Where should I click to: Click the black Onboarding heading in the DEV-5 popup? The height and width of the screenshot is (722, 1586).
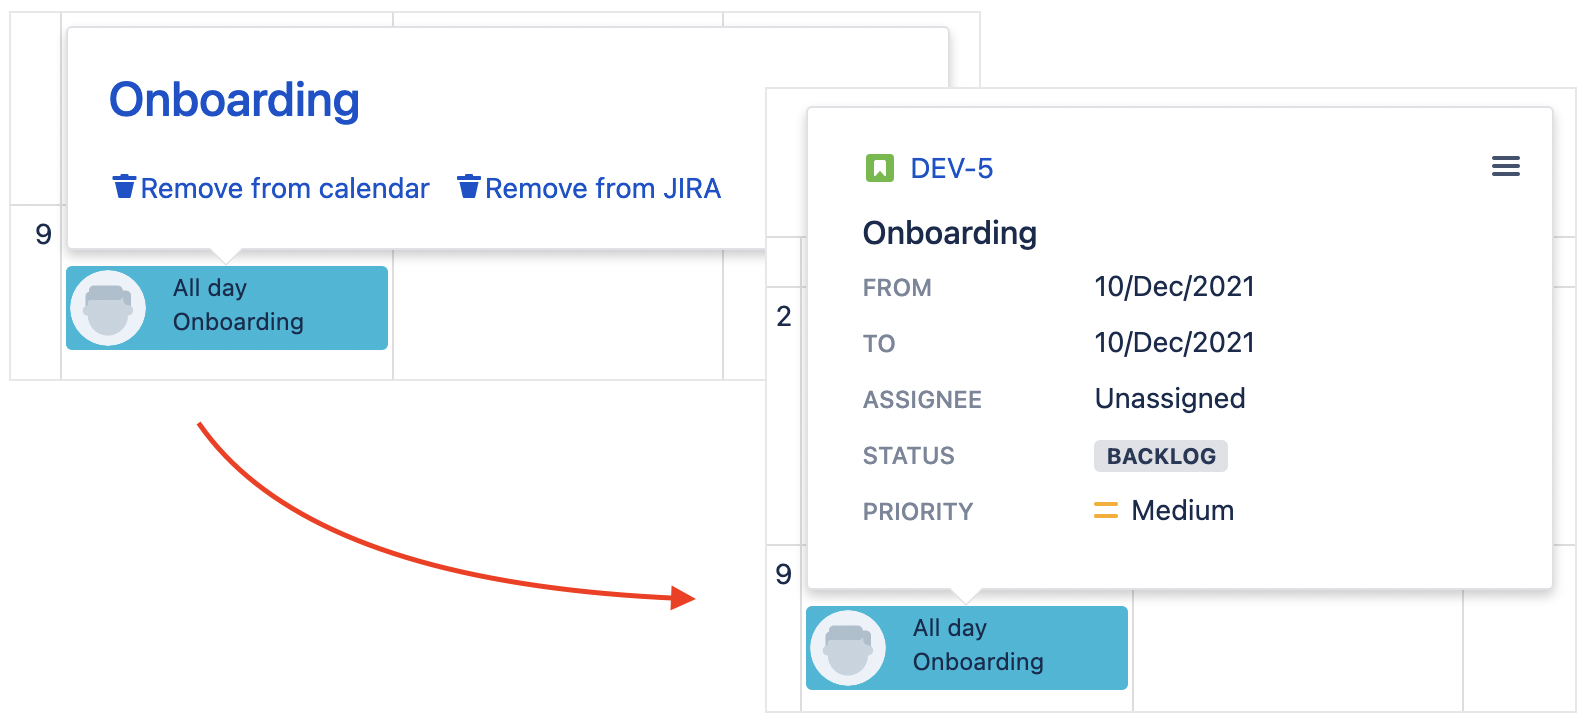click(949, 233)
